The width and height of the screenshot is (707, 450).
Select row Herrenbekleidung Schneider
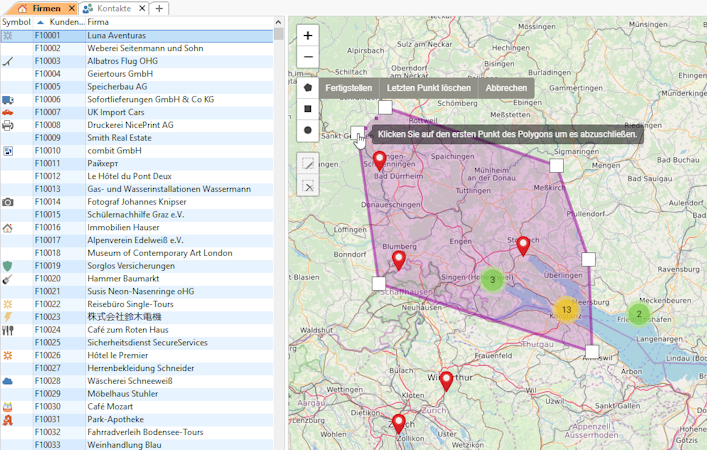pyautogui.click(x=137, y=368)
